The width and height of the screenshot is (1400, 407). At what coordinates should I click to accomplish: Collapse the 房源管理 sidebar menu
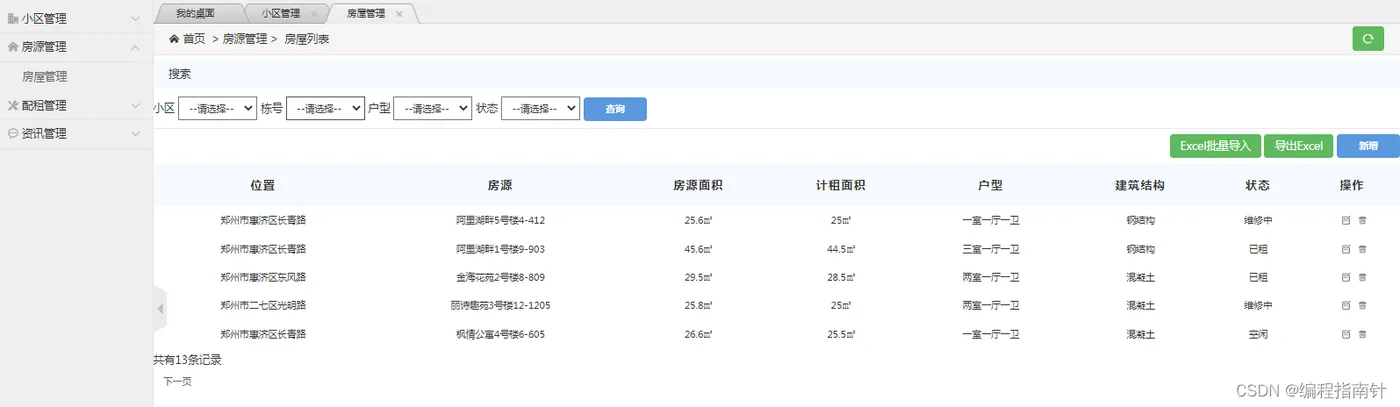pyautogui.click(x=76, y=47)
